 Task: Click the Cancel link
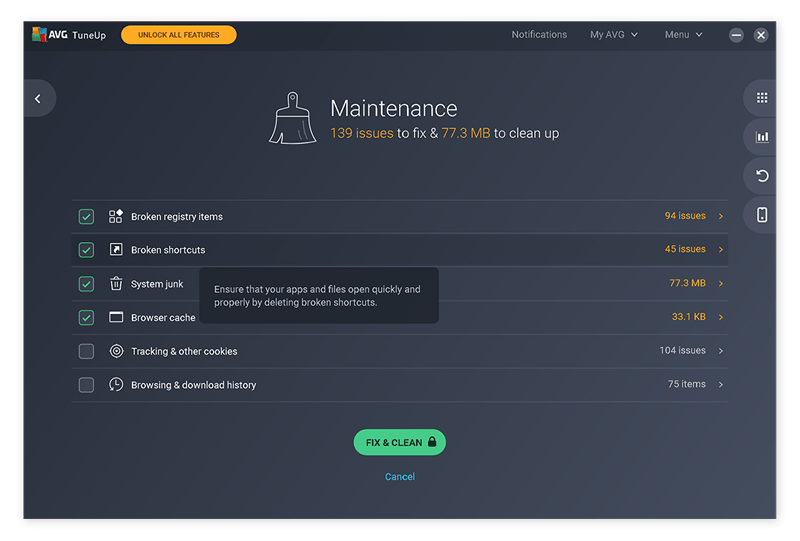click(399, 477)
